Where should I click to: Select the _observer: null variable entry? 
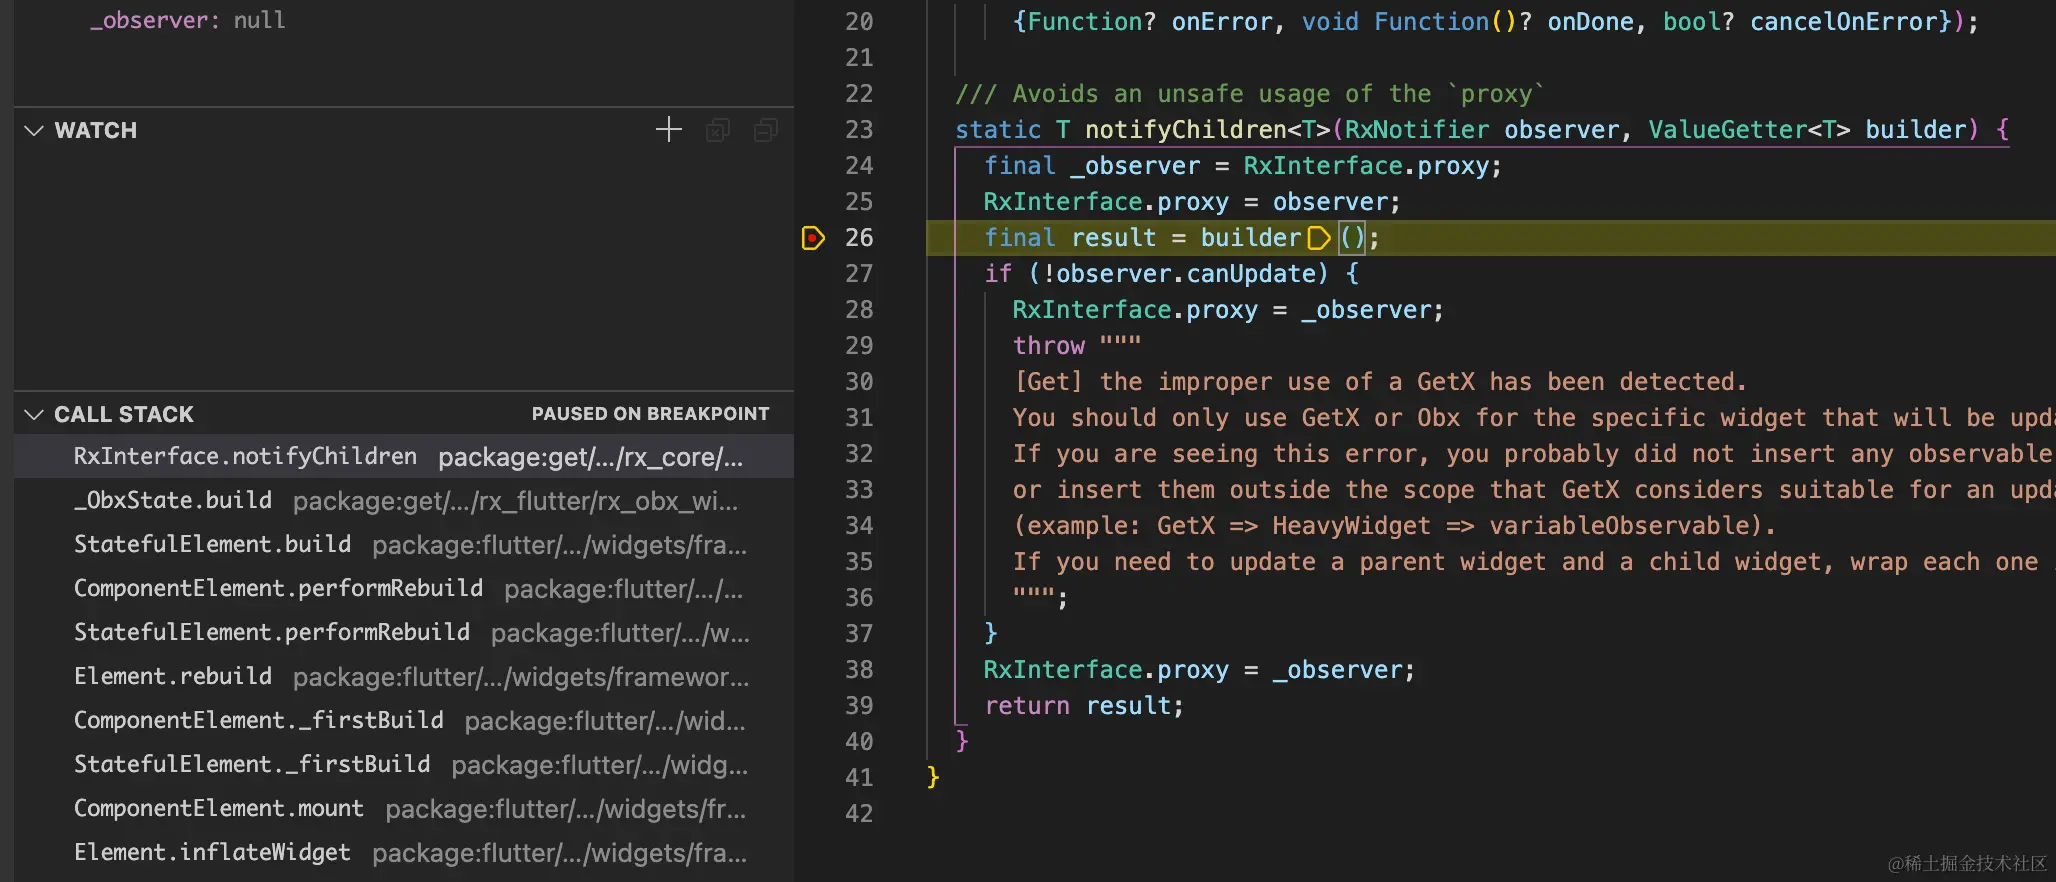coord(187,21)
